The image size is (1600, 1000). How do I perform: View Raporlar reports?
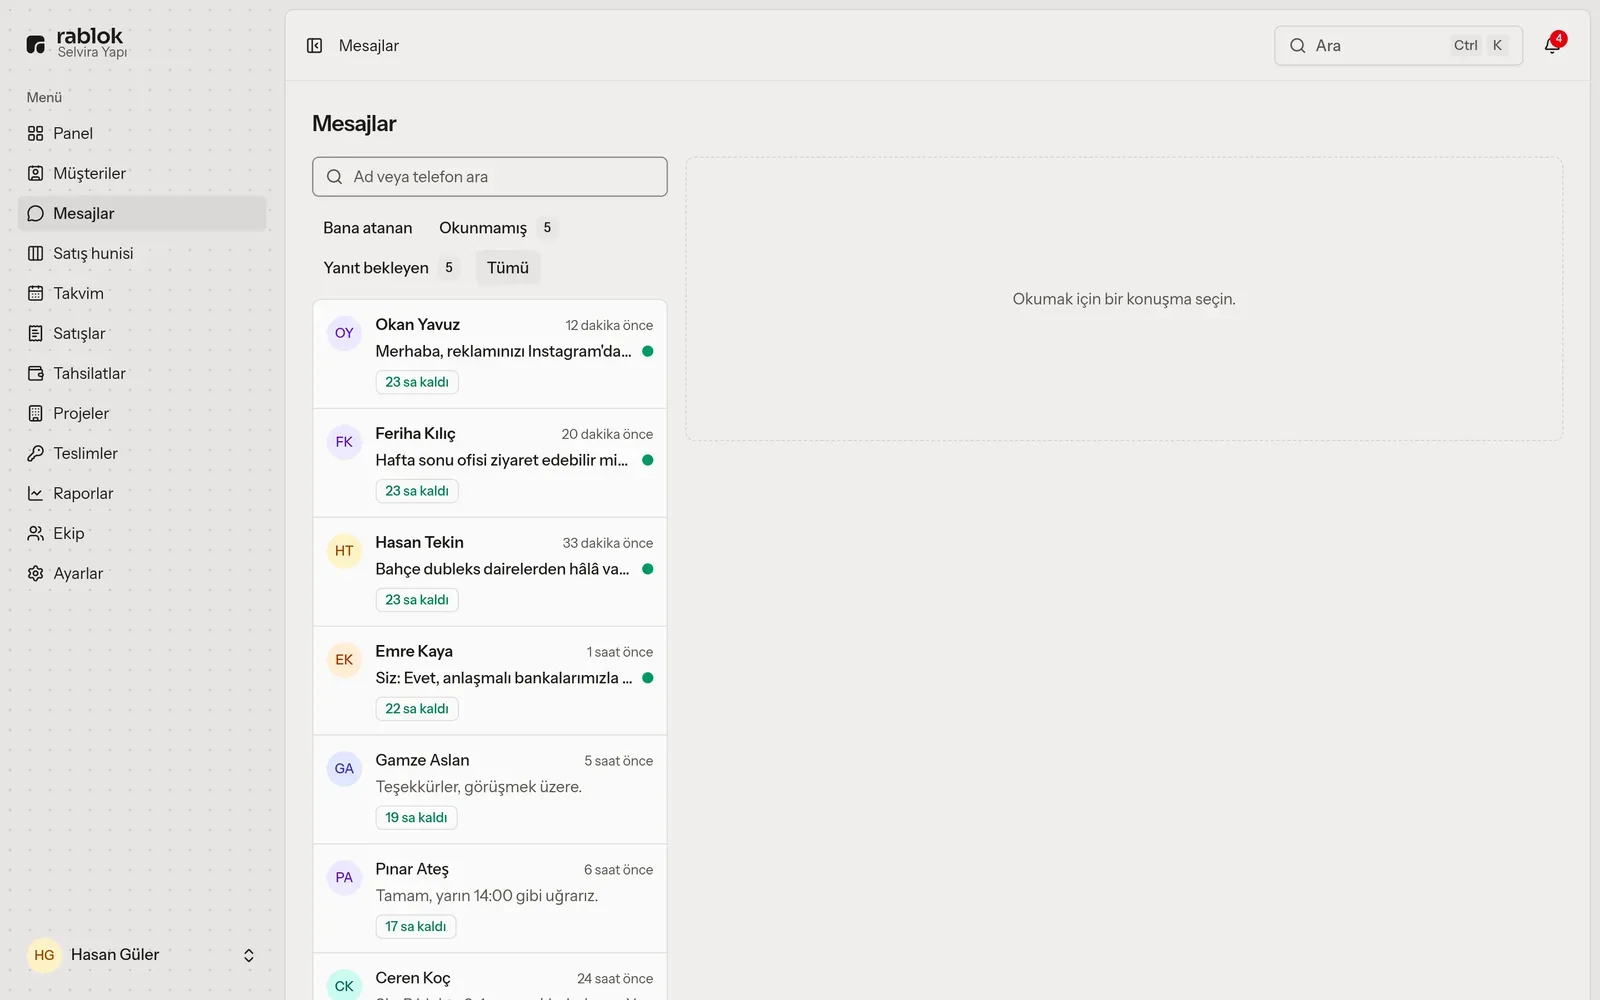click(x=142, y=493)
